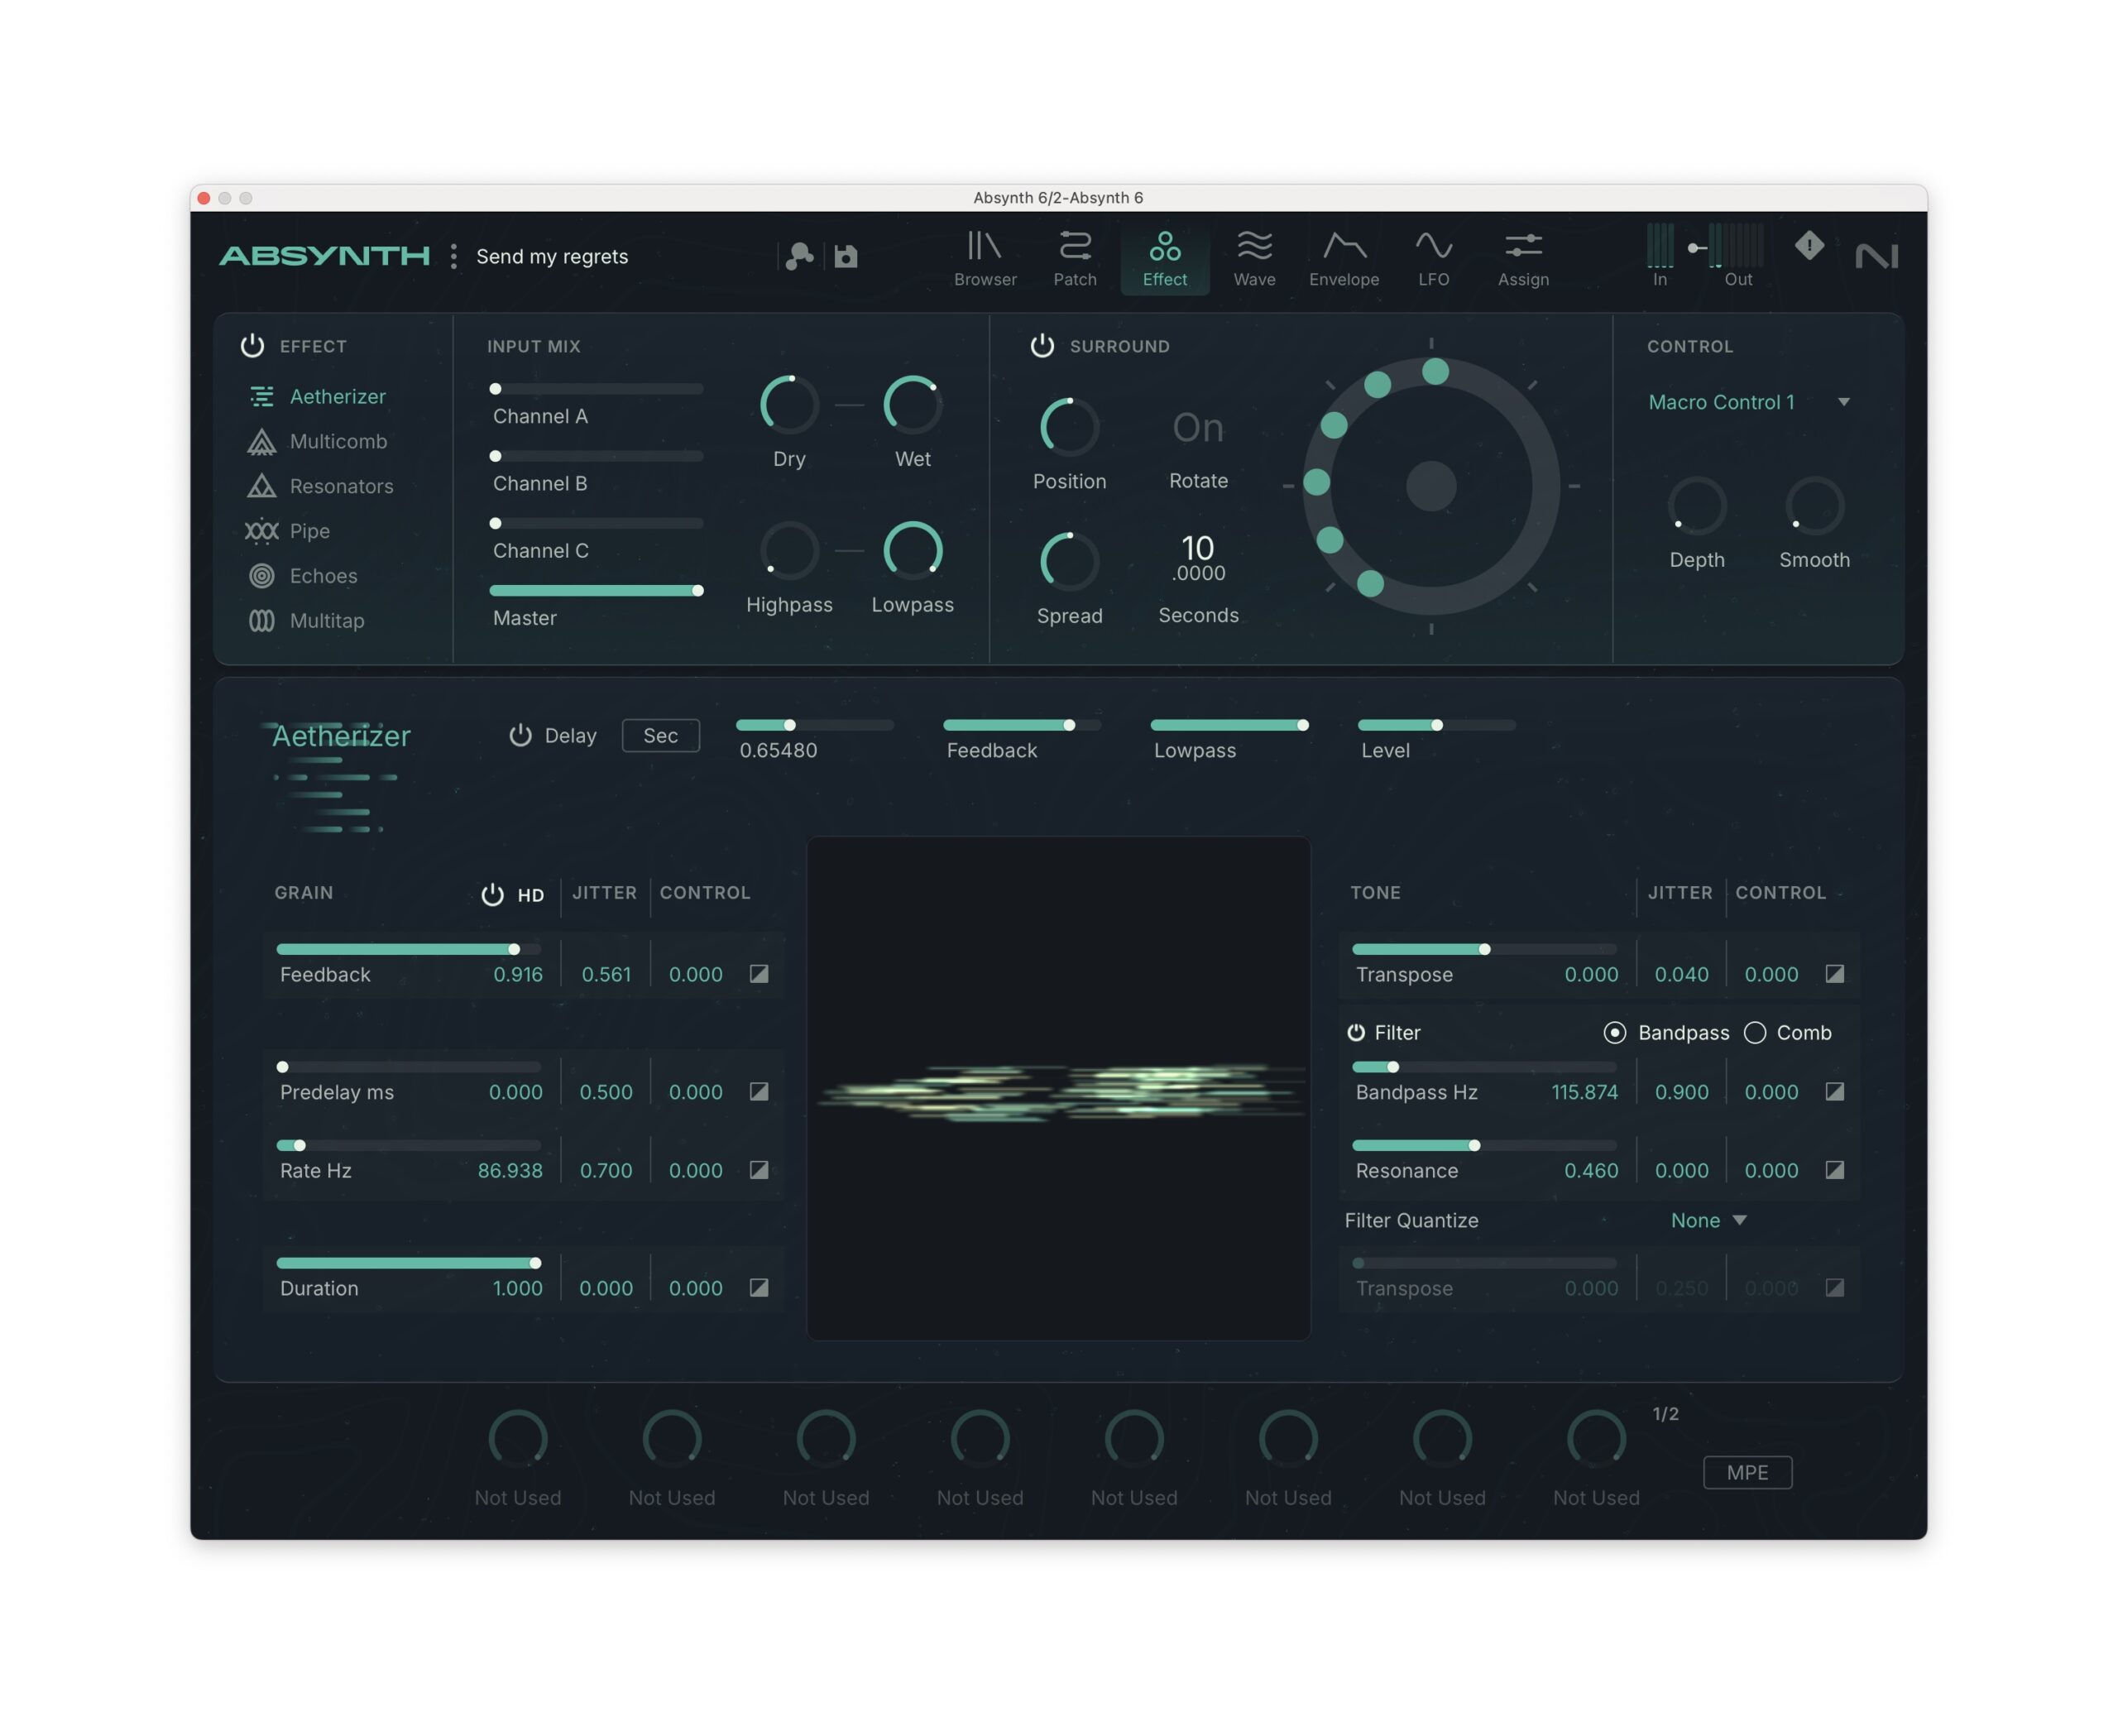Select the Multitap effect icon
The image size is (2118, 1736).
coord(261,621)
